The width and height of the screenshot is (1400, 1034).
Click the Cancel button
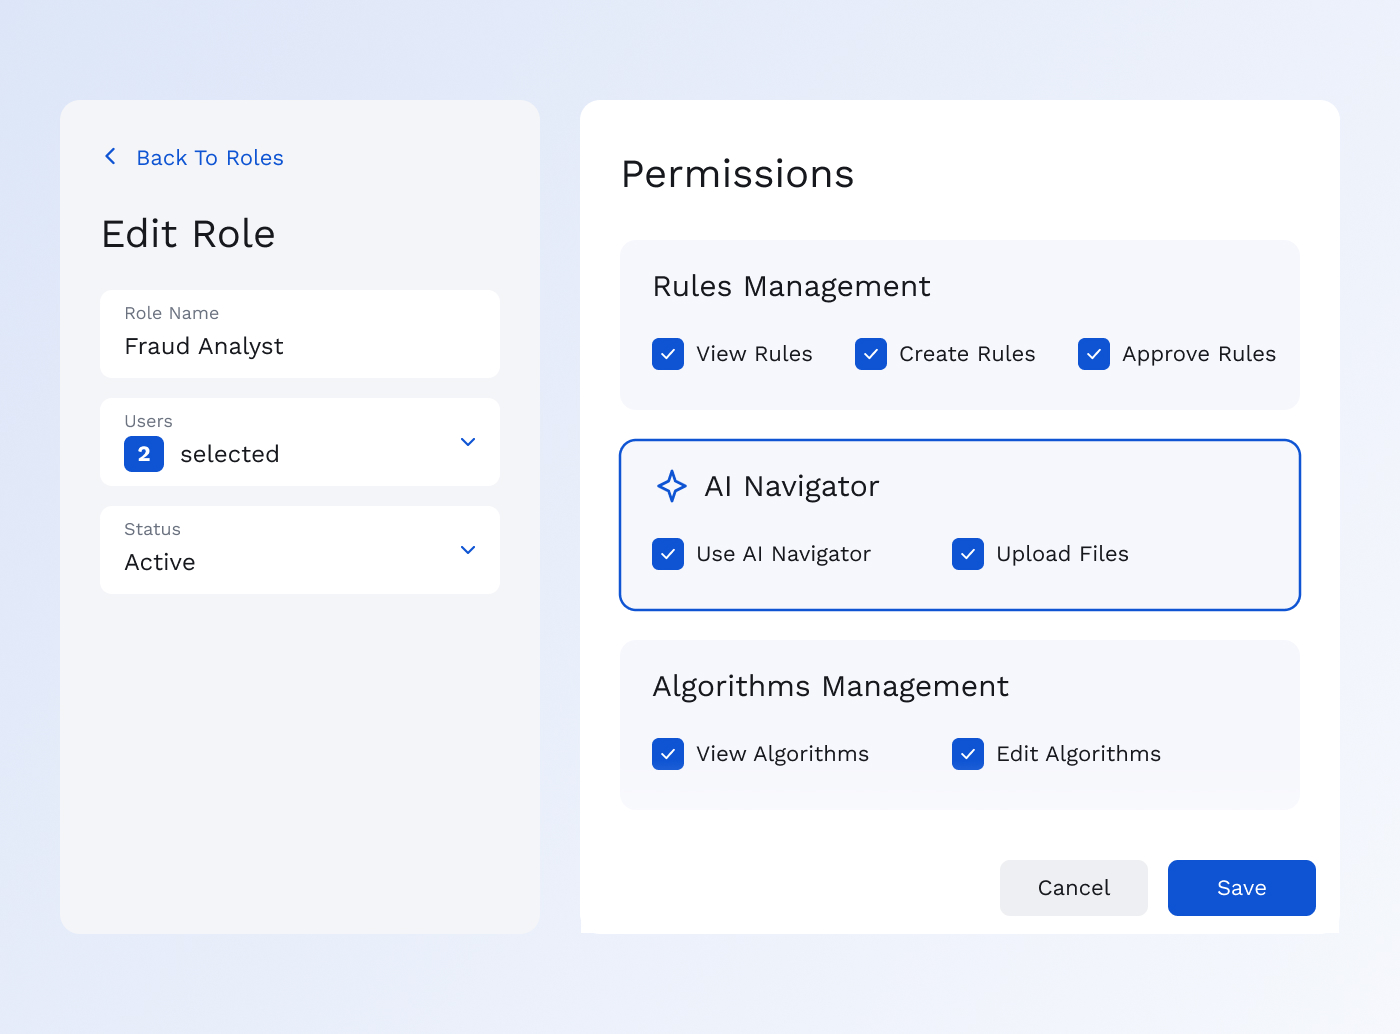pyautogui.click(x=1074, y=888)
